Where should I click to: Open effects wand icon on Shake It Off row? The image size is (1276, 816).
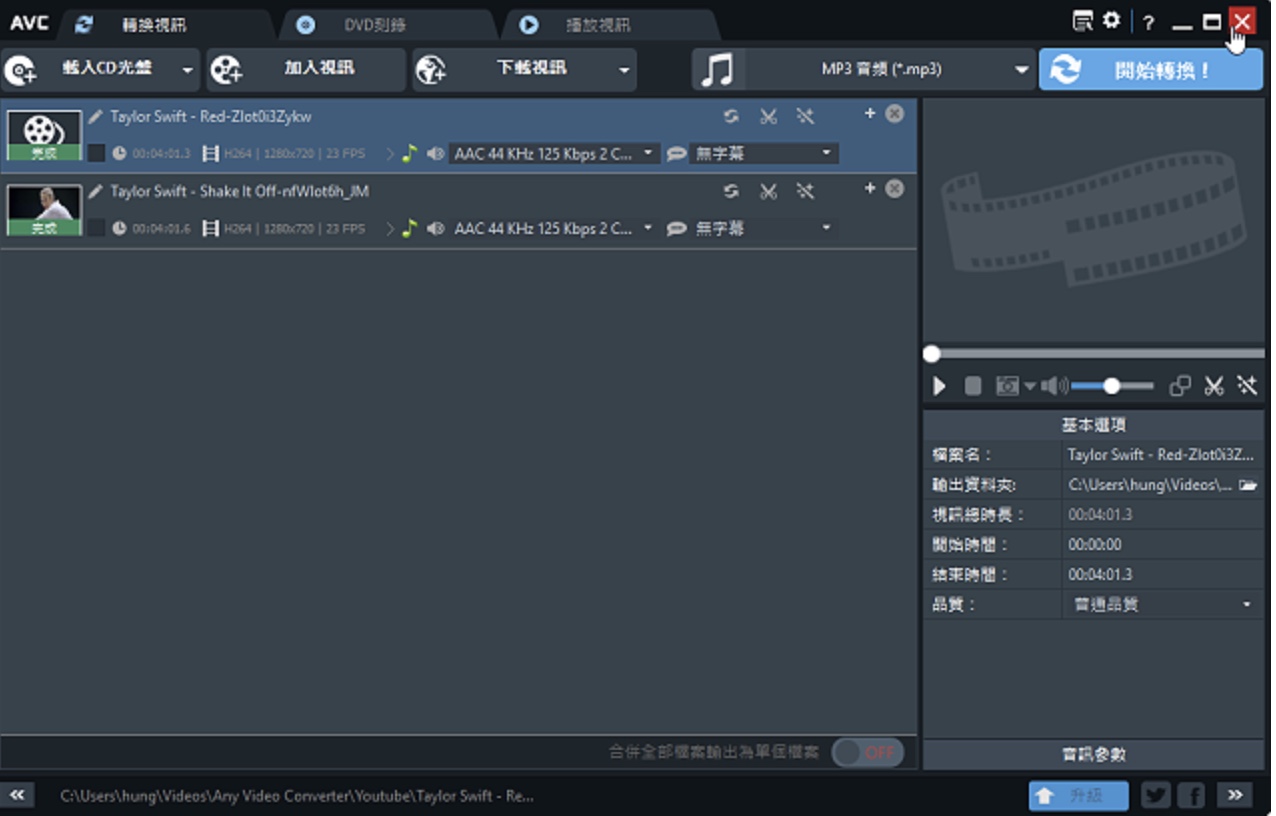point(805,191)
